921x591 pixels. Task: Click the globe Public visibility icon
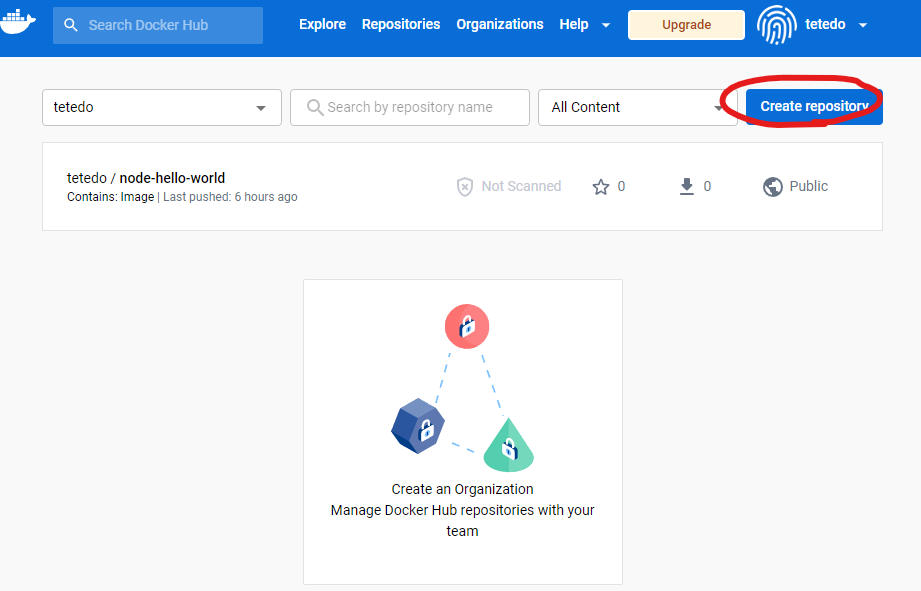tap(773, 187)
